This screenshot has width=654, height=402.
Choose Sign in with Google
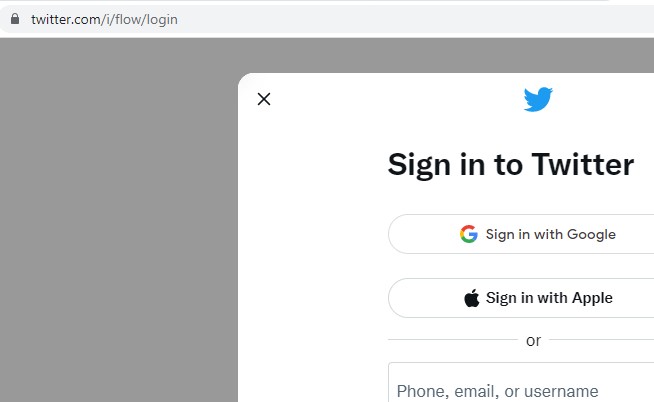[x=521, y=234]
